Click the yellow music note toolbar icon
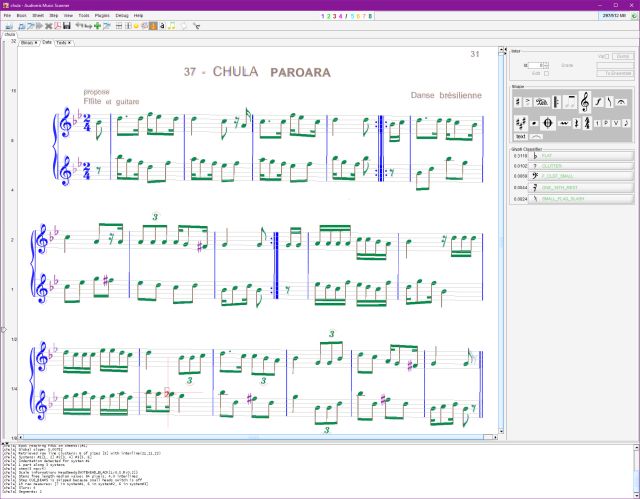 (x=171, y=26)
